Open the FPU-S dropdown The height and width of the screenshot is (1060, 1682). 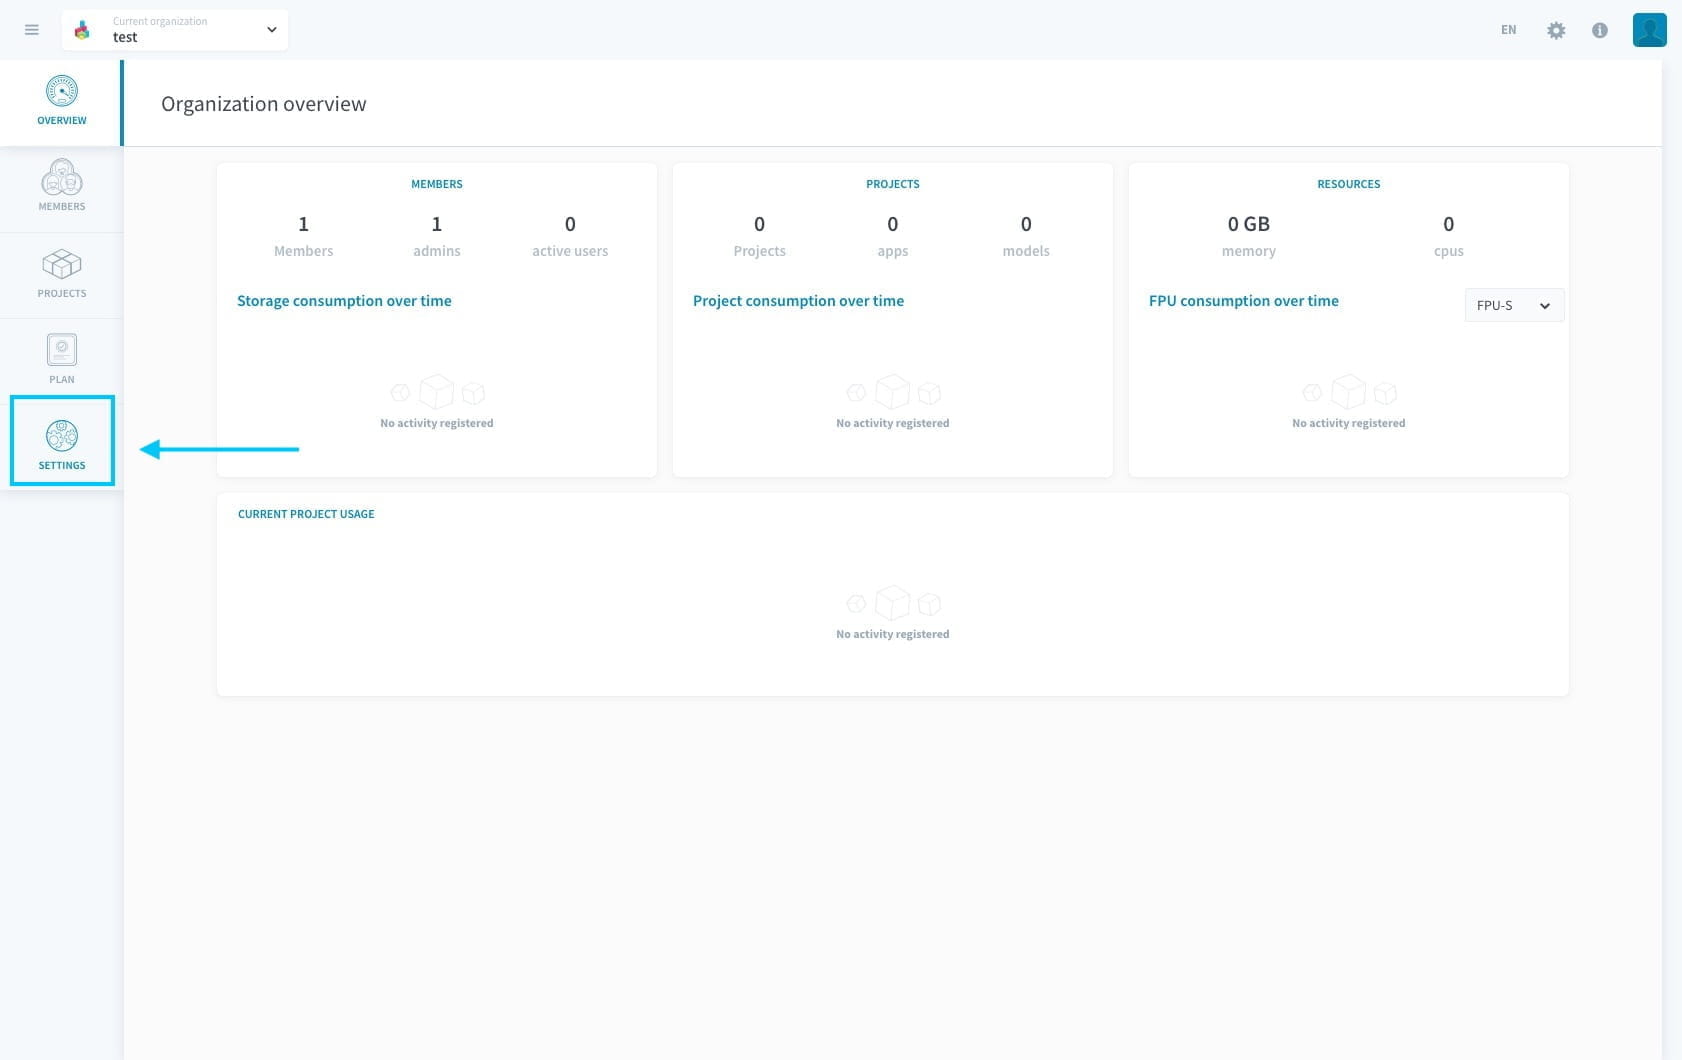click(x=1514, y=305)
